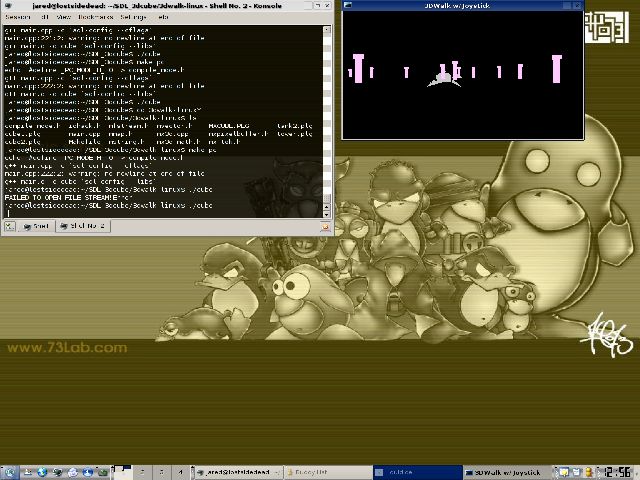Select the highlighted blue taskbar entry
The image size is (640, 480).
click(x=418, y=472)
